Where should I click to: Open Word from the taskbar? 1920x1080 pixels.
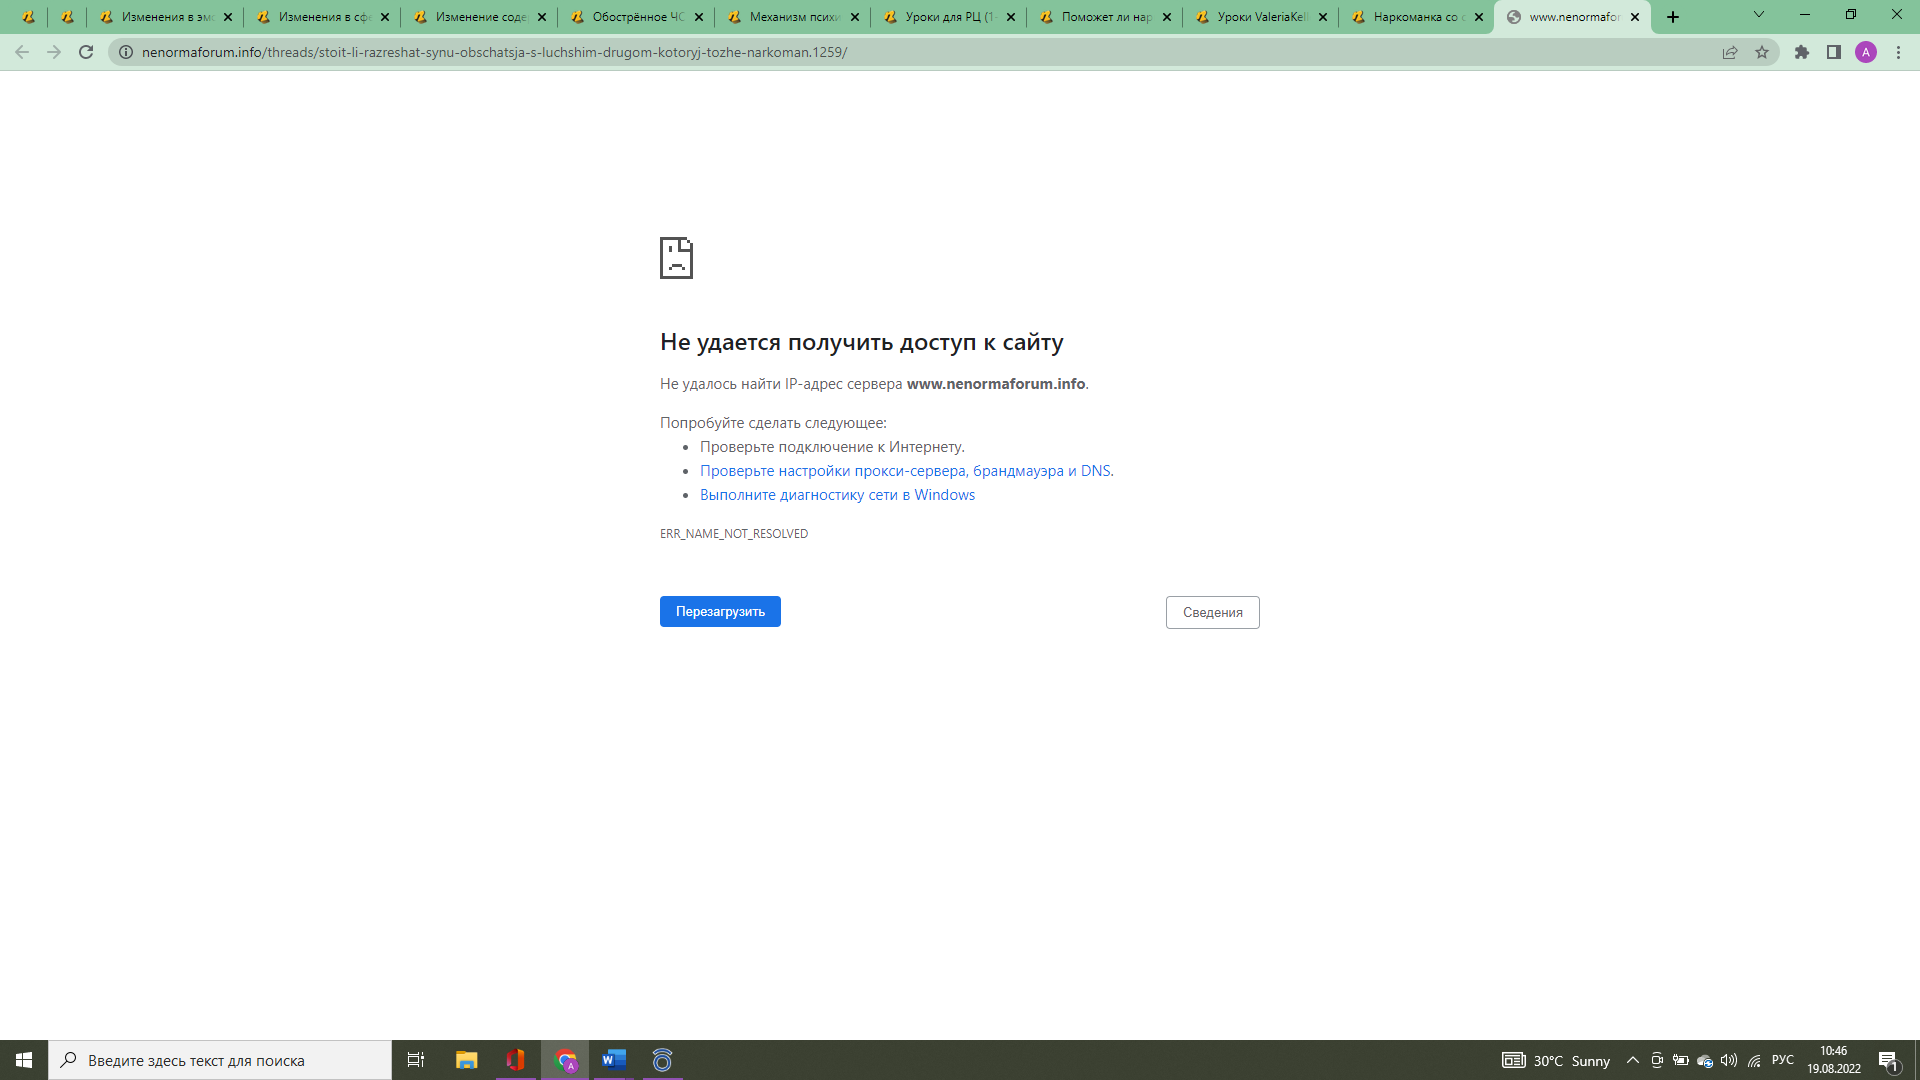[613, 1060]
